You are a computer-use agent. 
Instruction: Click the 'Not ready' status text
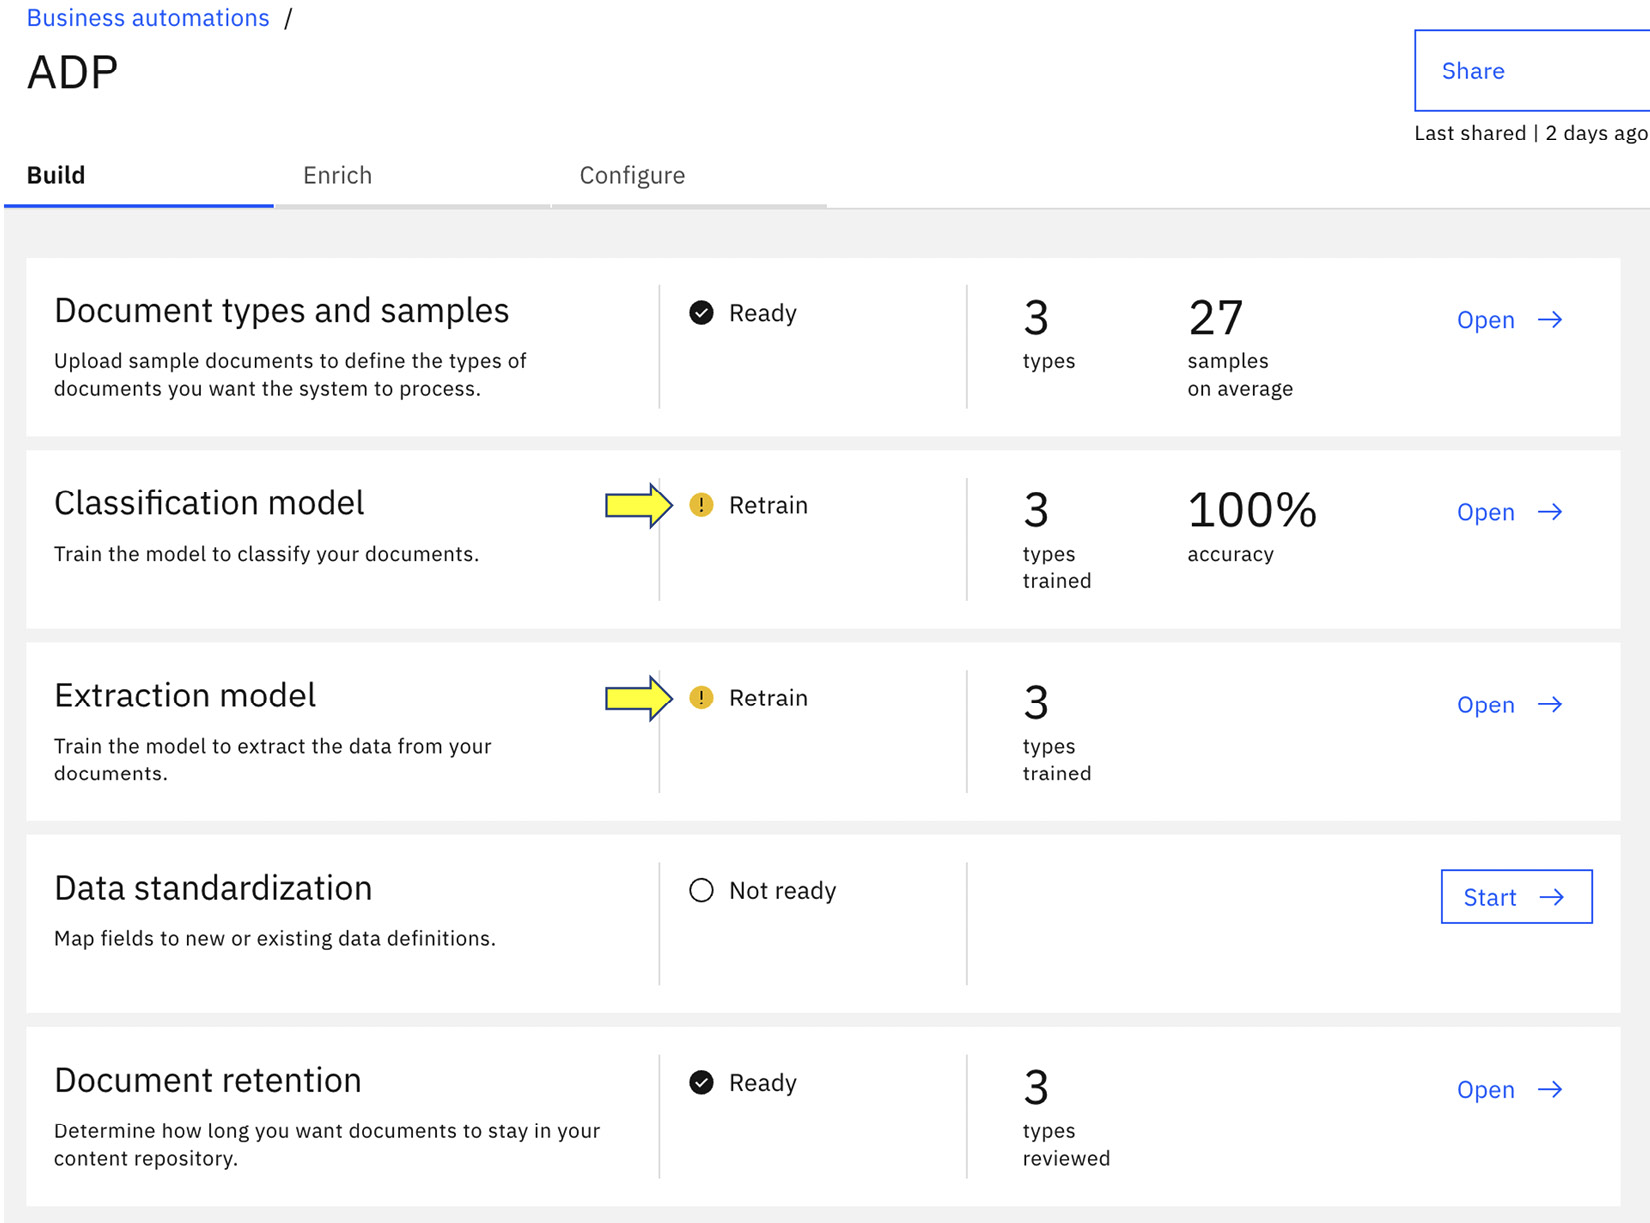(x=782, y=890)
